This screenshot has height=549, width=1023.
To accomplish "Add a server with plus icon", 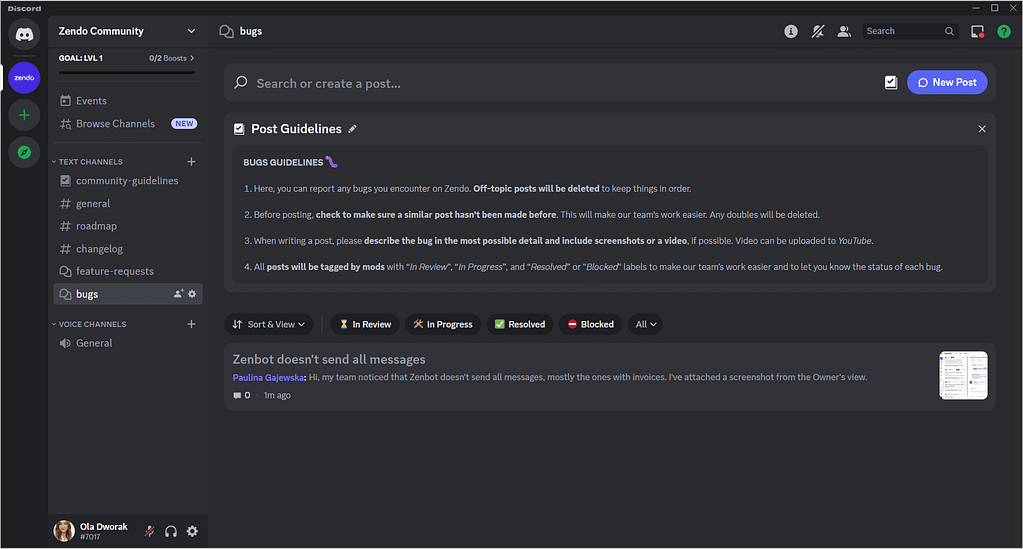I will pos(24,116).
